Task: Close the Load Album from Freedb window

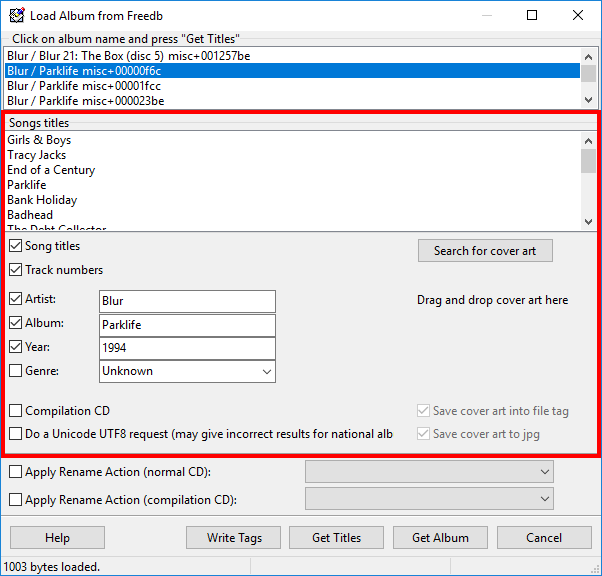Action: pyautogui.click(x=577, y=15)
